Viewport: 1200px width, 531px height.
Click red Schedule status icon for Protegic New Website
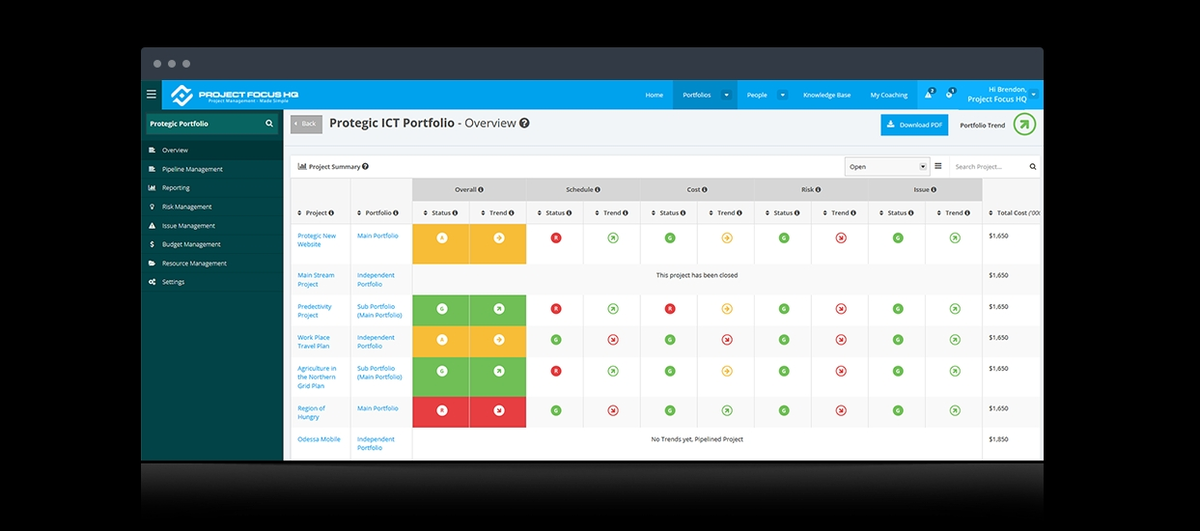[556, 238]
